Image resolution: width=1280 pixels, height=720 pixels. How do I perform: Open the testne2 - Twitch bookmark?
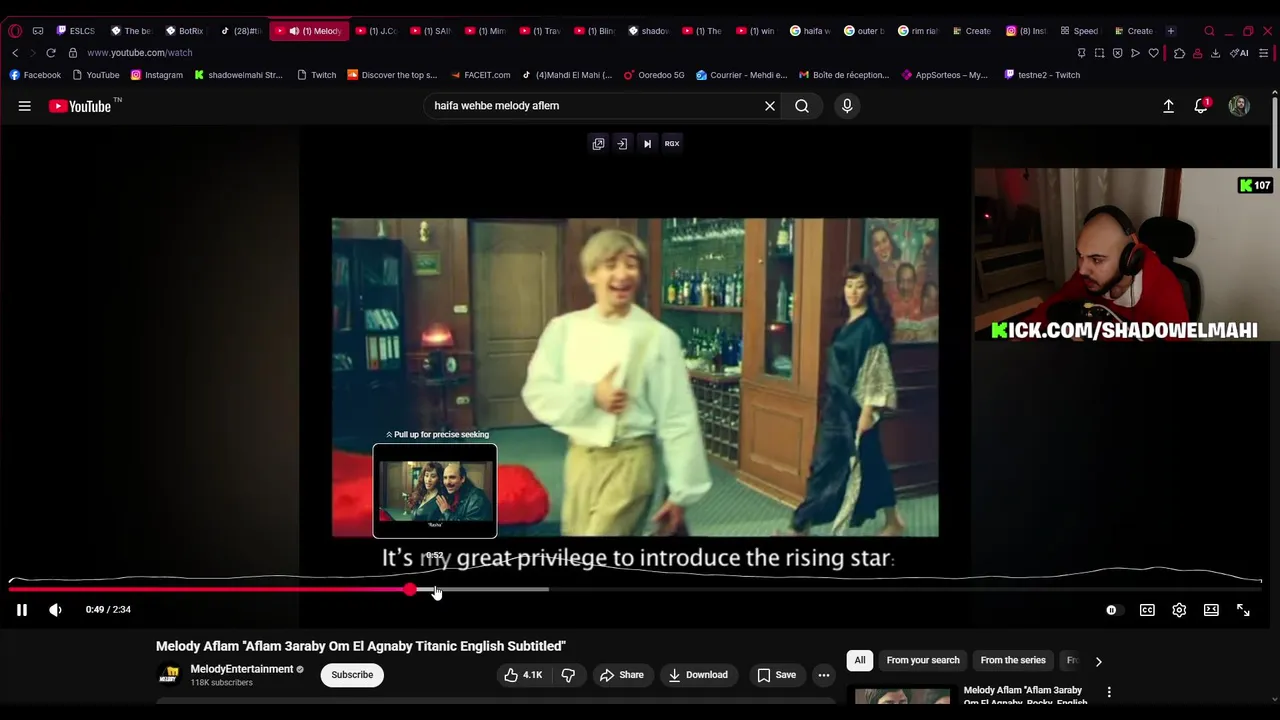tap(1042, 75)
